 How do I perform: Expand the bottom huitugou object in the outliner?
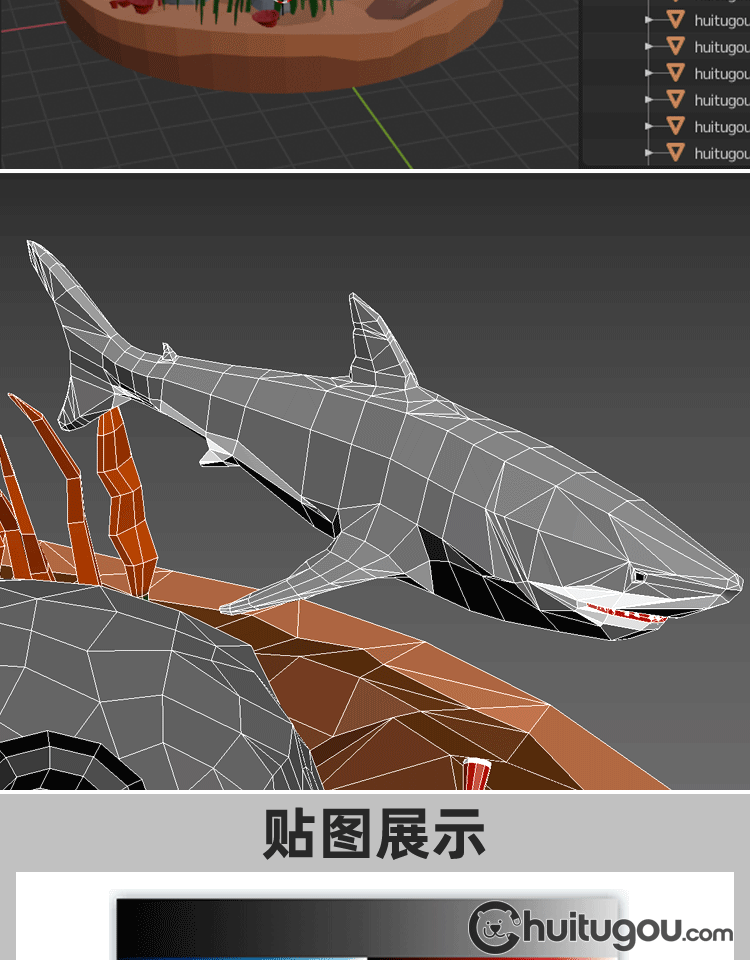[x=649, y=153]
